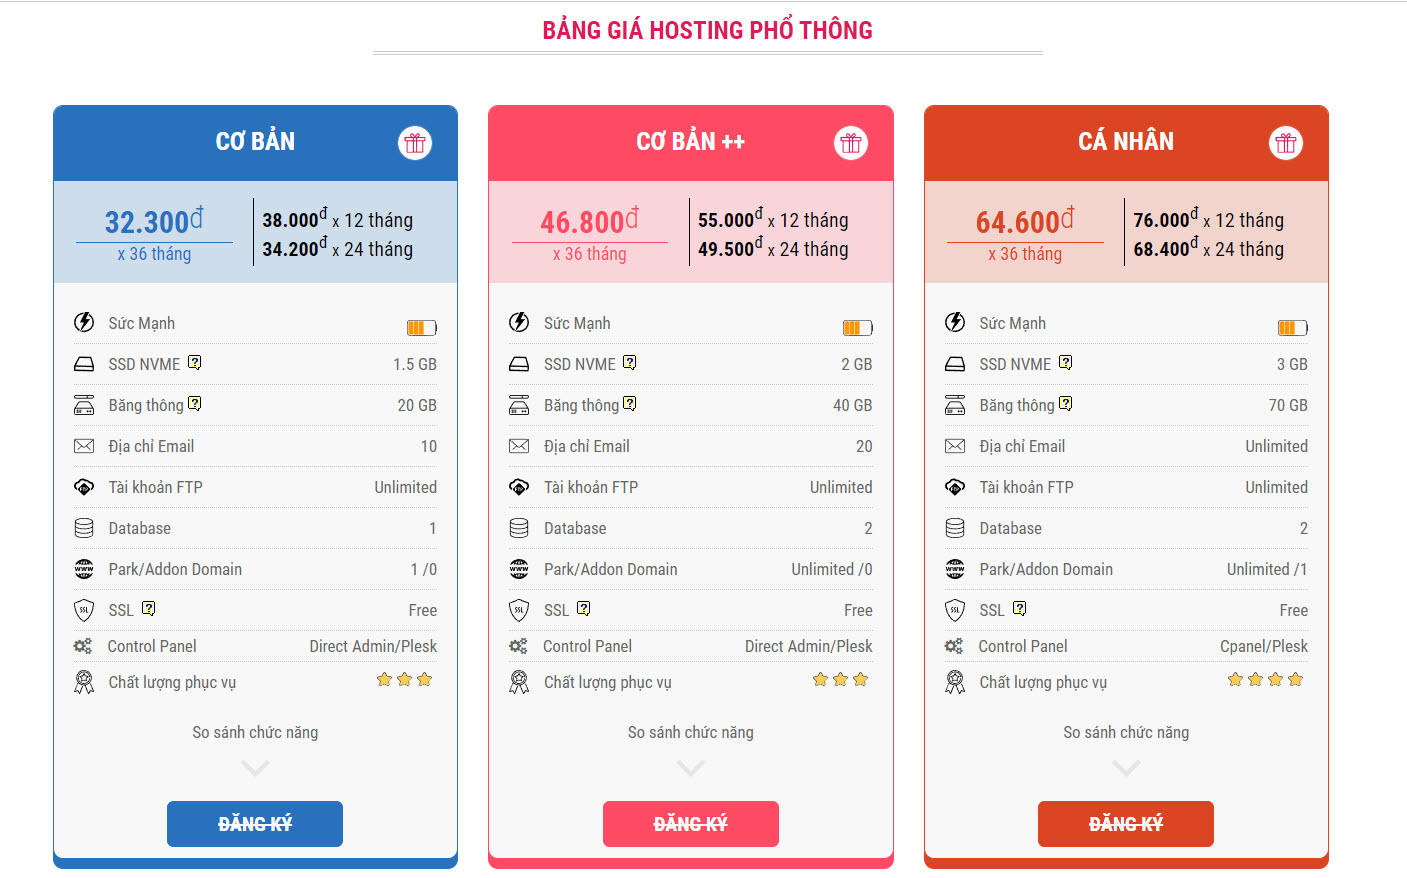Click the envelope icon beside Địa chỉ Email in CƠ BẢN ++
This screenshot has height=878, width=1407.
520,445
